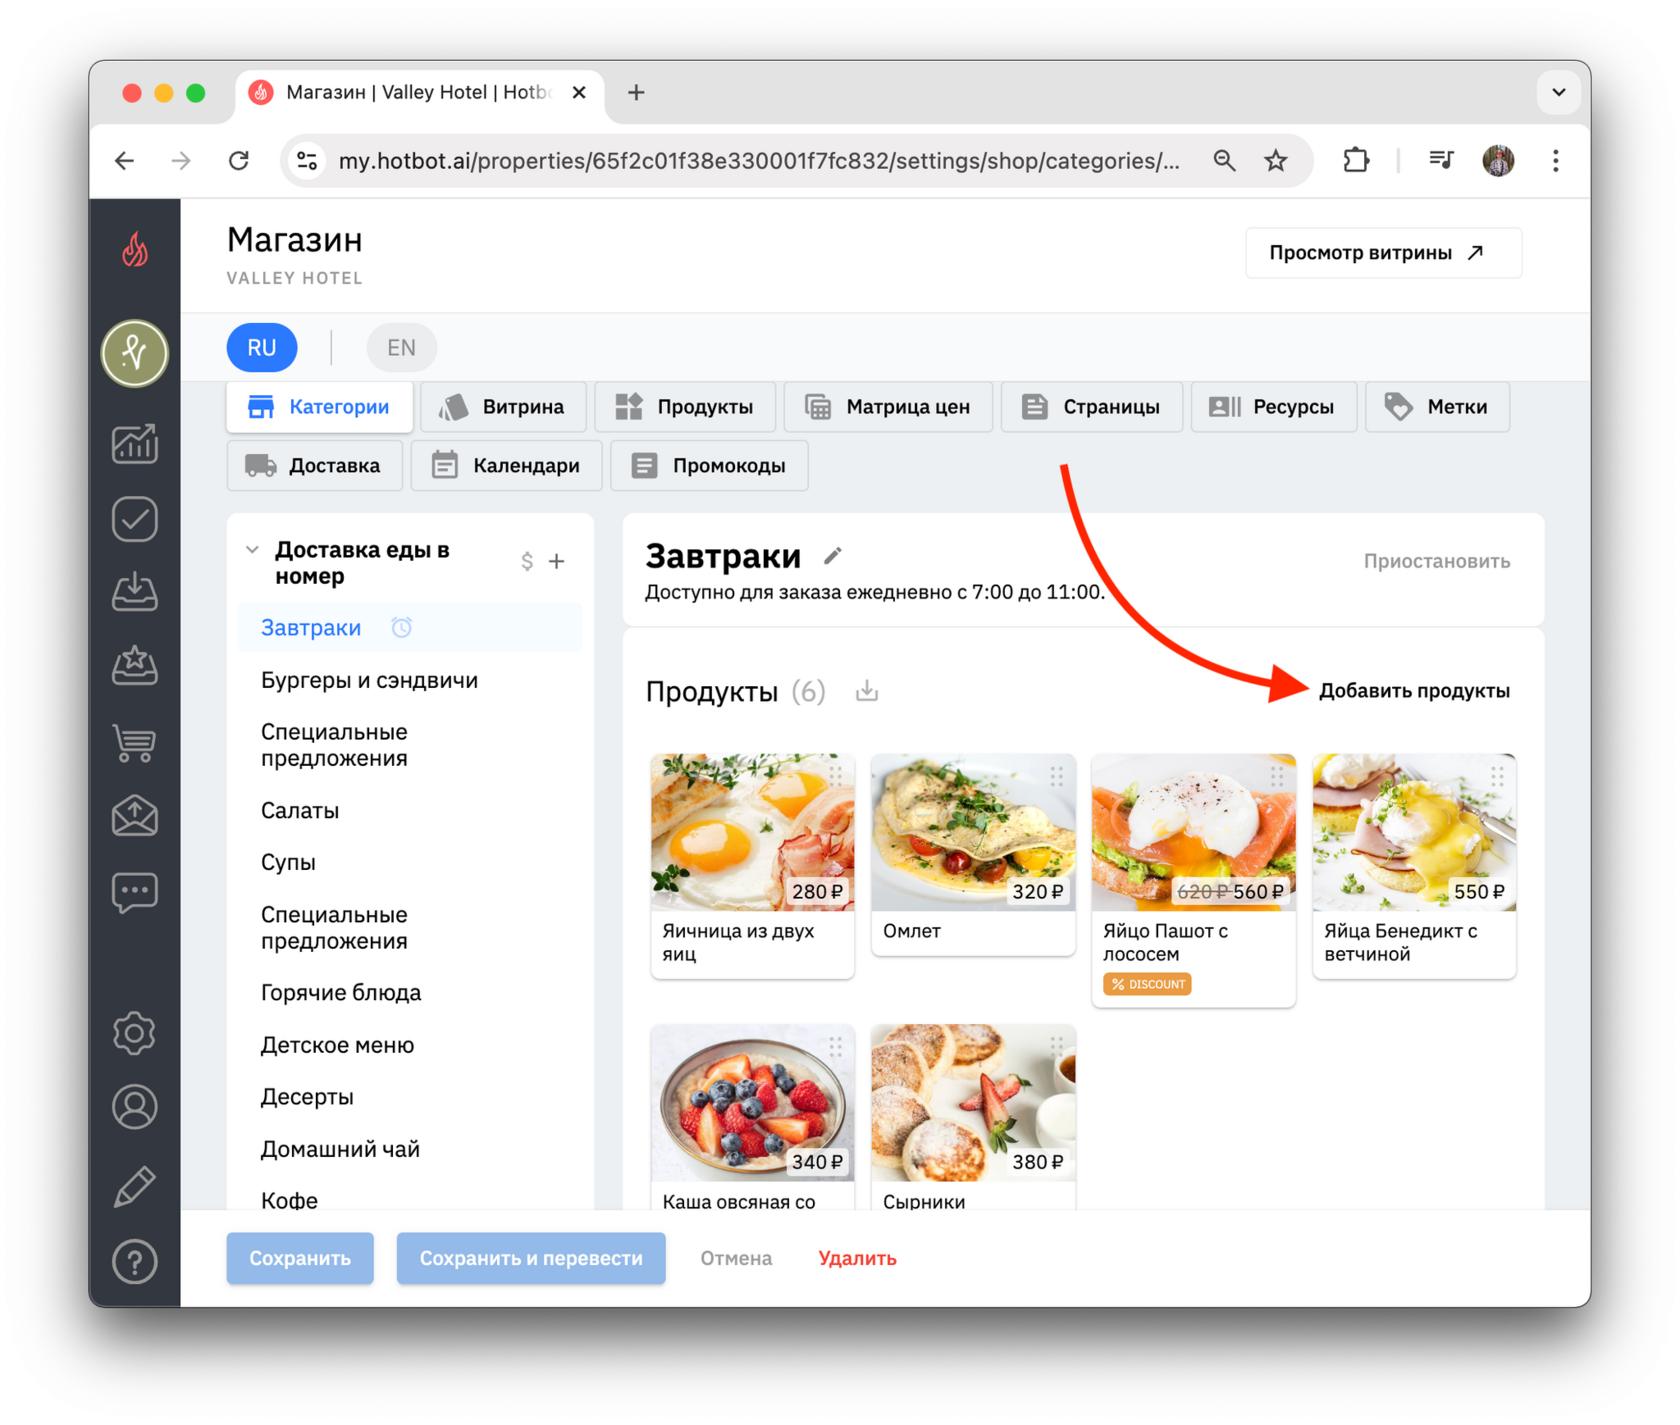This screenshot has height=1425, width=1680.
Task: Click the download icon beside Продукты count
Action: point(867,691)
